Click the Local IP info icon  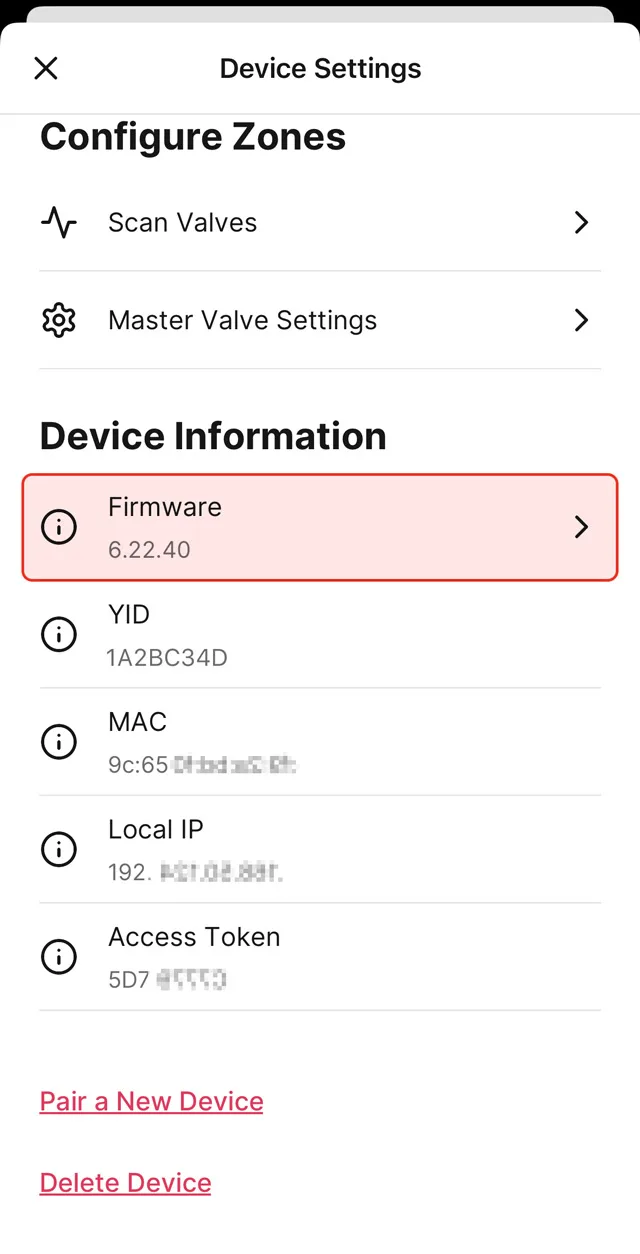point(59,849)
